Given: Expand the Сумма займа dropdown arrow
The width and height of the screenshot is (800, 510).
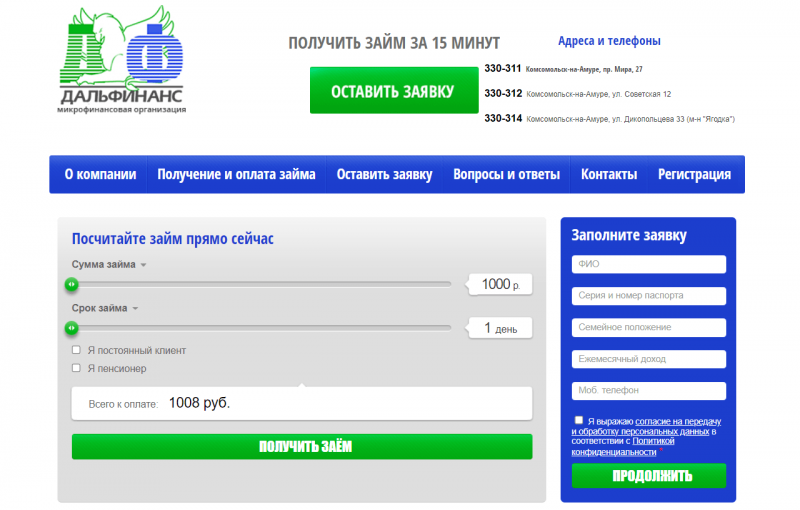Looking at the screenshot, I should pos(143,265).
